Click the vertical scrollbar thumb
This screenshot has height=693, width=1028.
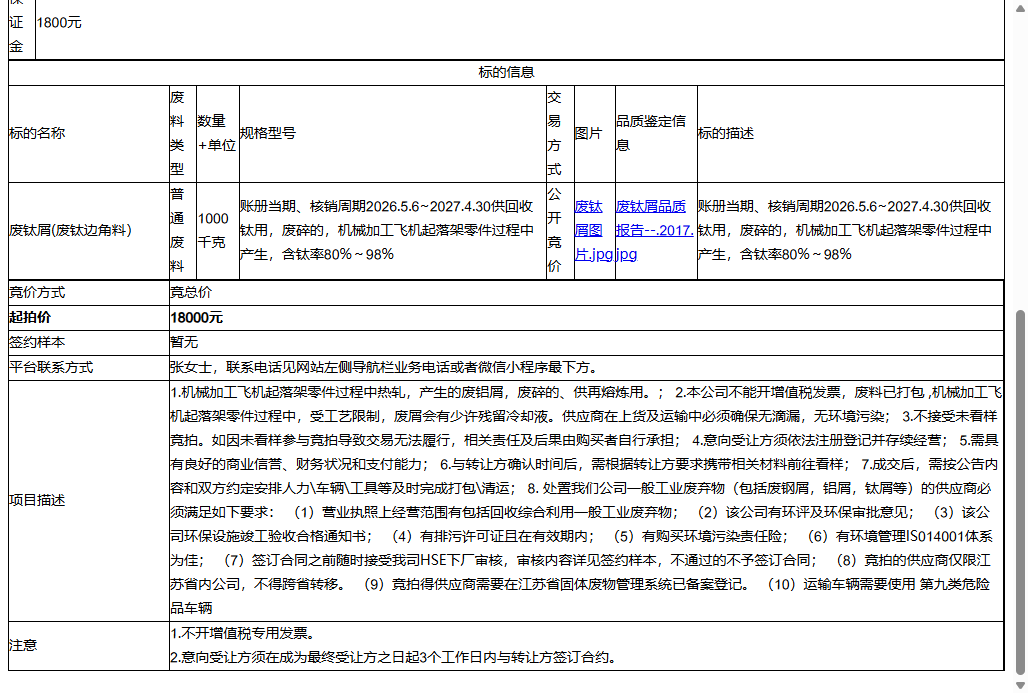pyautogui.click(x=1020, y=492)
